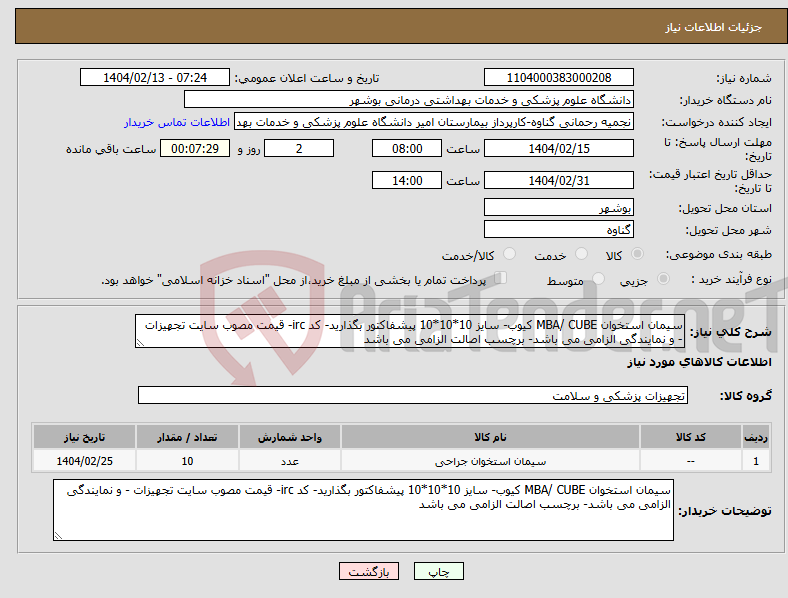Screen dimensions: 788x598
Task: Click the goods group field تجهیزات پزشکی و سلامت
Action: [413, 396]
